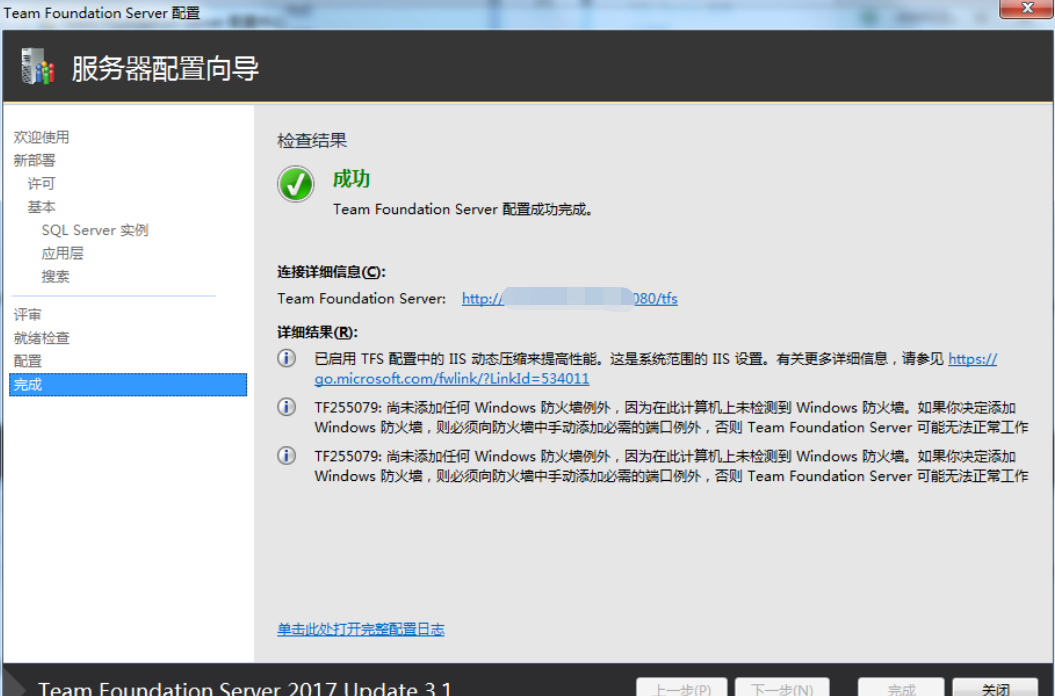Click the info icon beside first TF255079 message
This screenshot has width=1055, height=696.
point(287,407)
